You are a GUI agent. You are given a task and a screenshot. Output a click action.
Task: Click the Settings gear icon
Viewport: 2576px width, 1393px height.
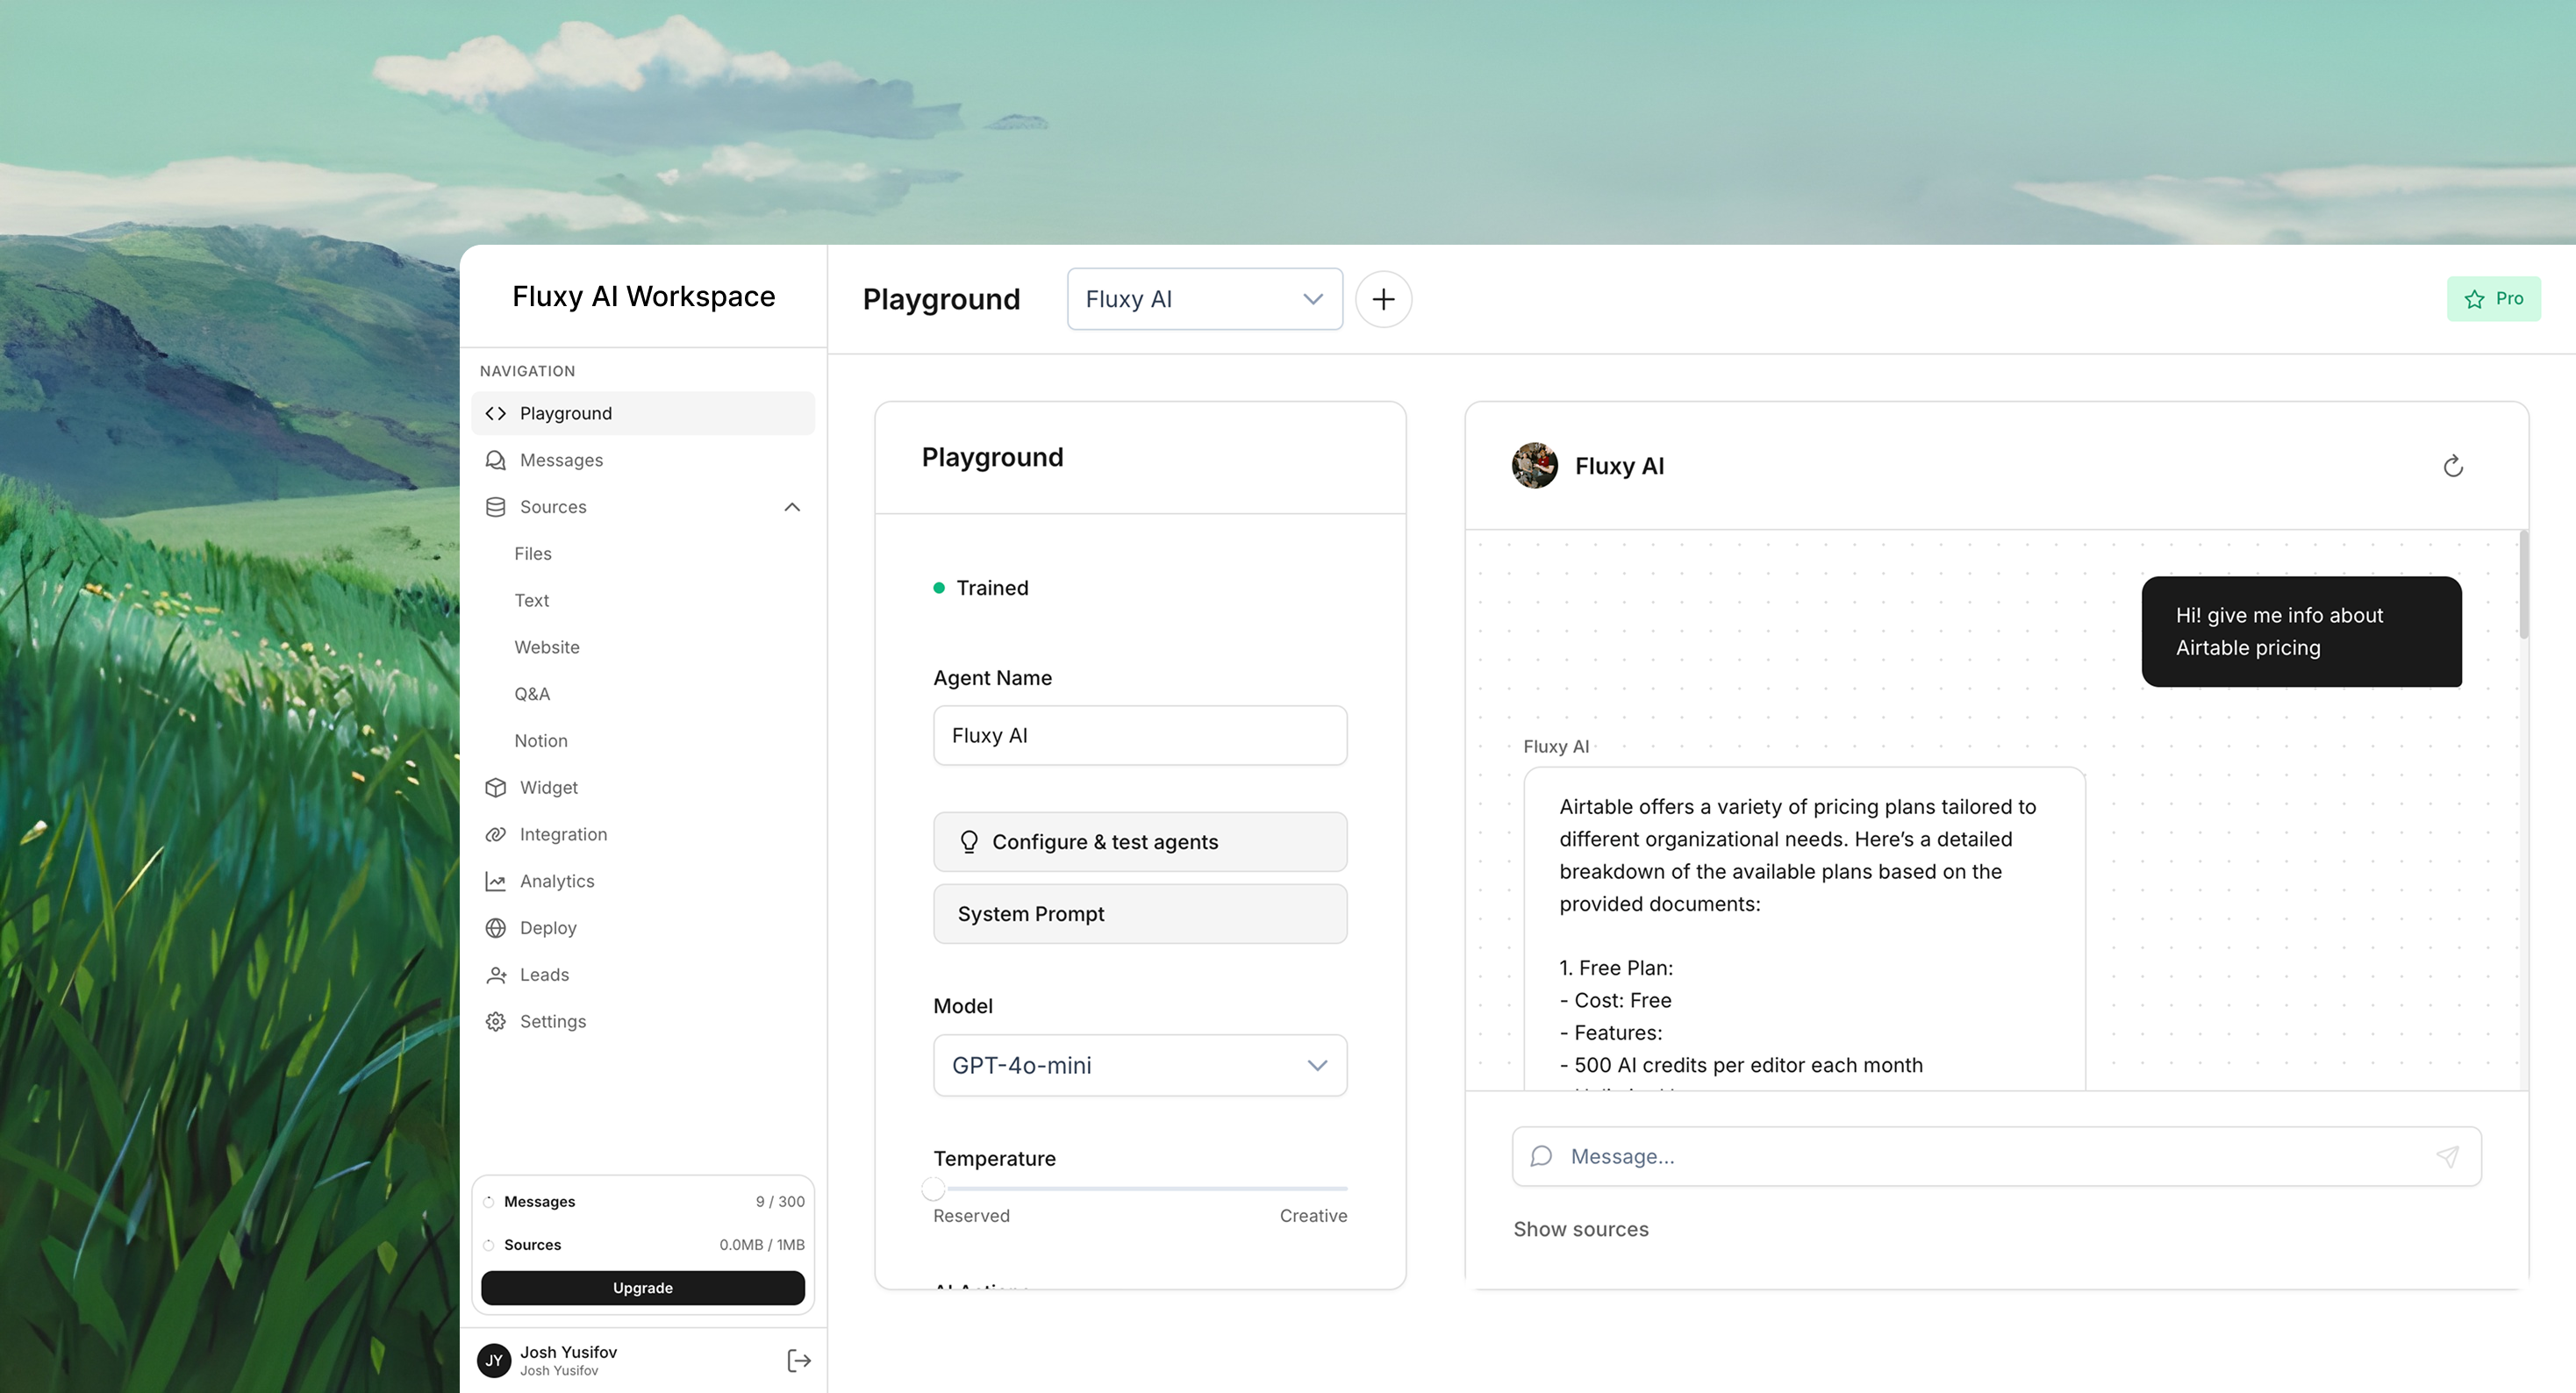point(495,1021)
